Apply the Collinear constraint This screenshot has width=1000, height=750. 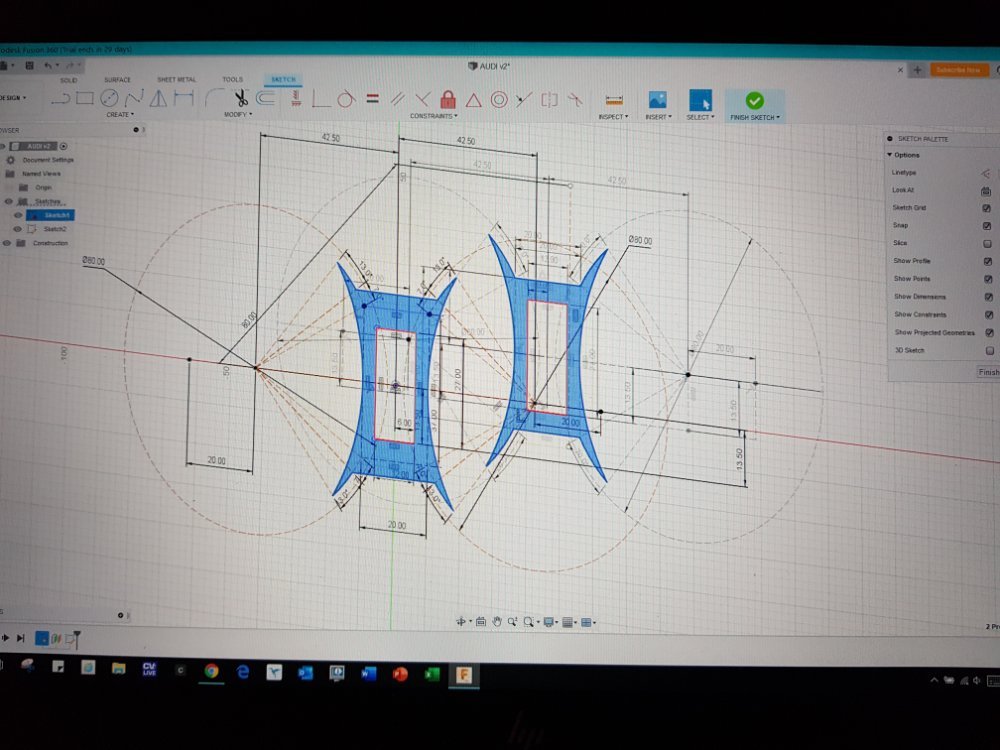[x=524, y=99]
